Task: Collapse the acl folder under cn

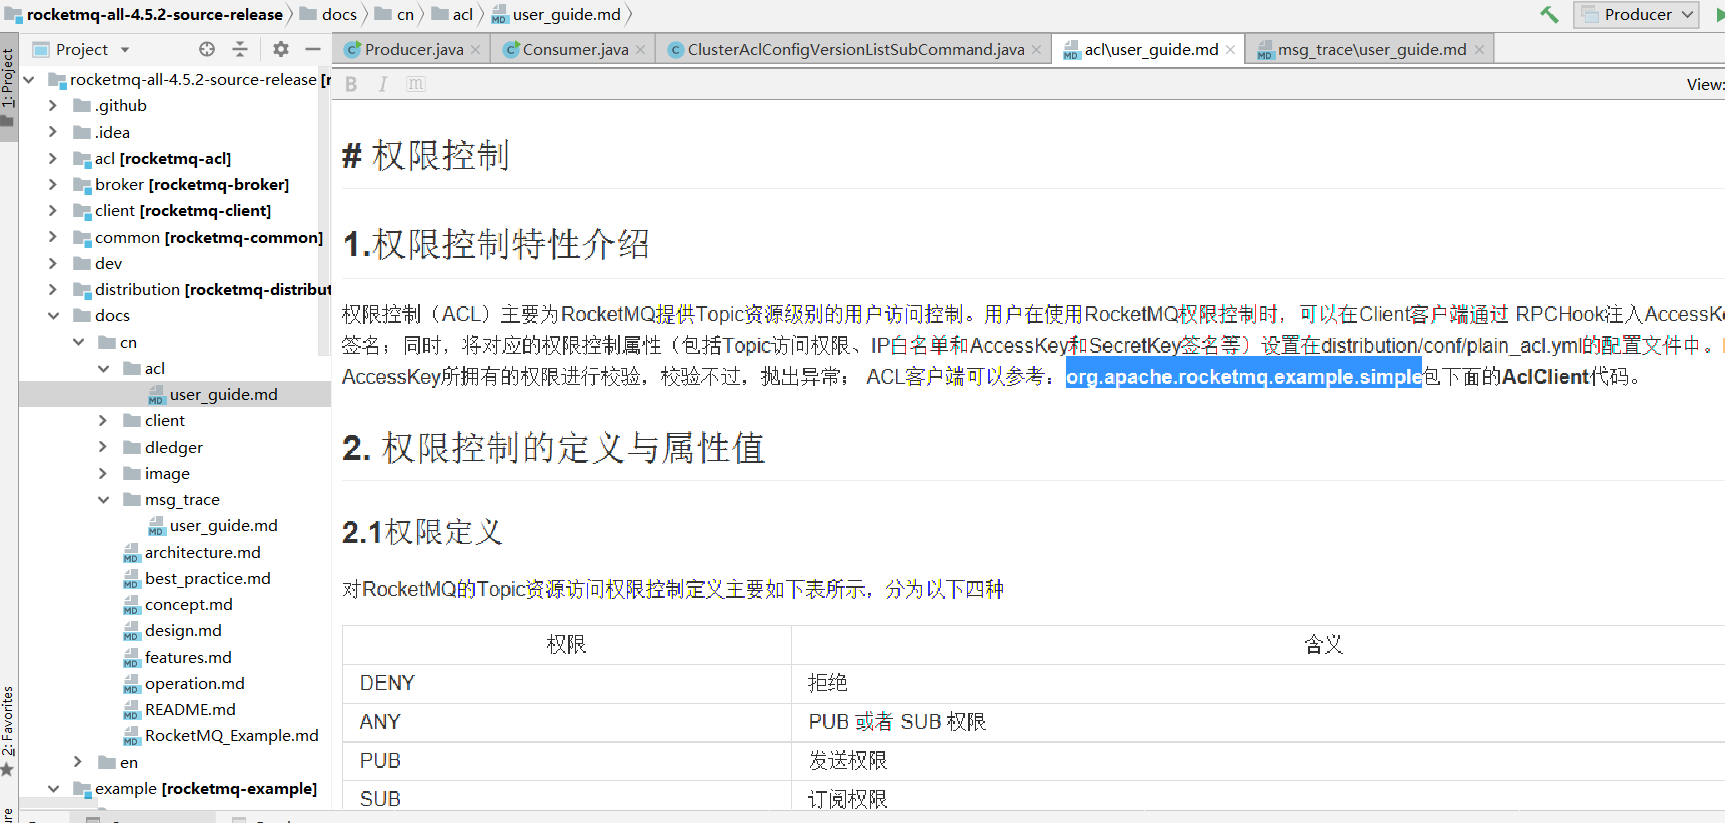Action: (x=103, y=368)
